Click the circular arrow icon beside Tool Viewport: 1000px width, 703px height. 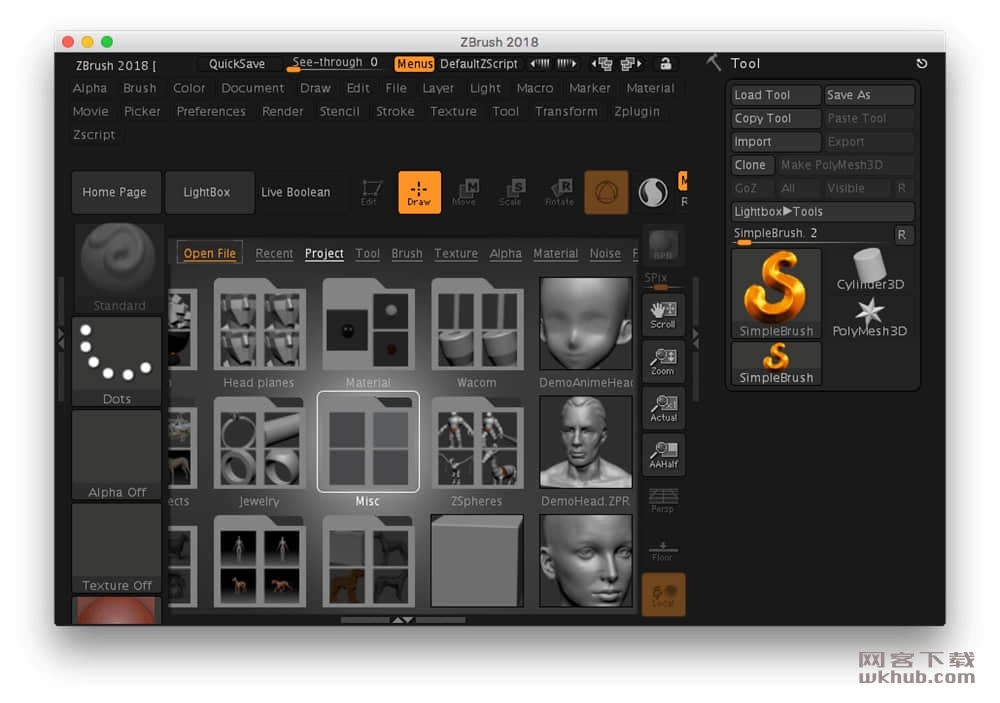click(x=922, y=63)
